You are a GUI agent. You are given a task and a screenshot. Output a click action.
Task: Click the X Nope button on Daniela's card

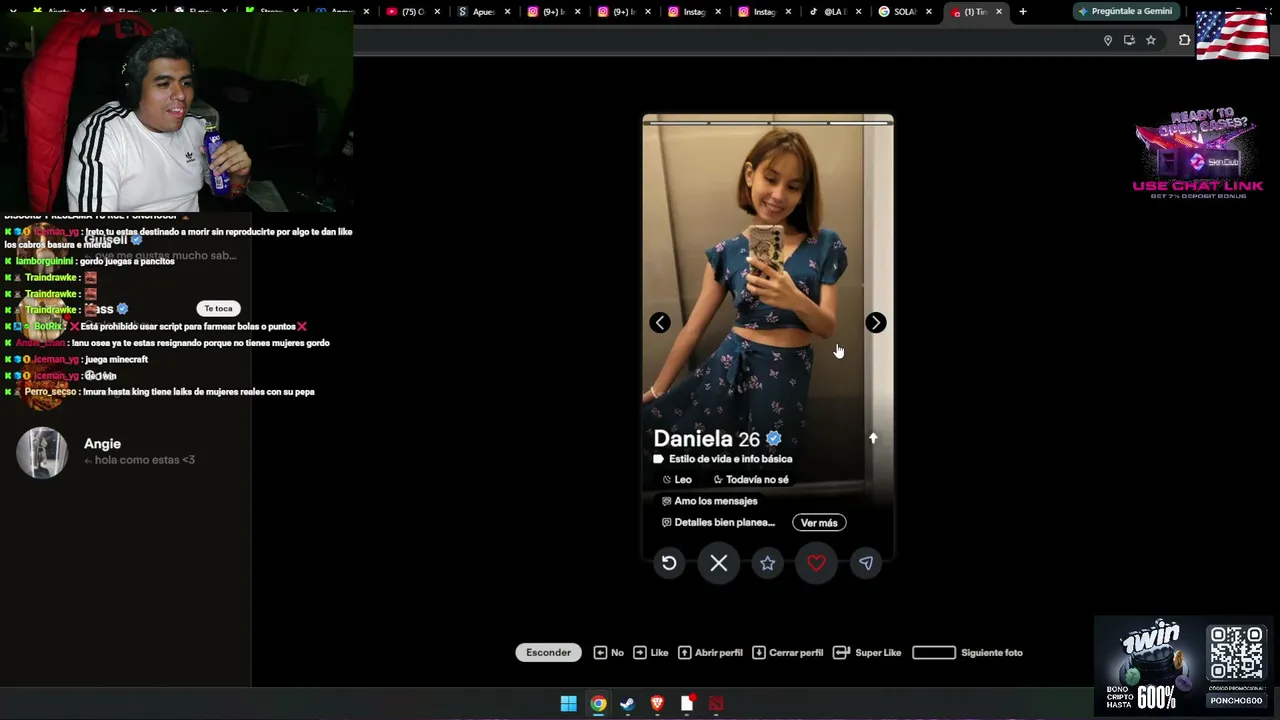[x=718, y=563]
